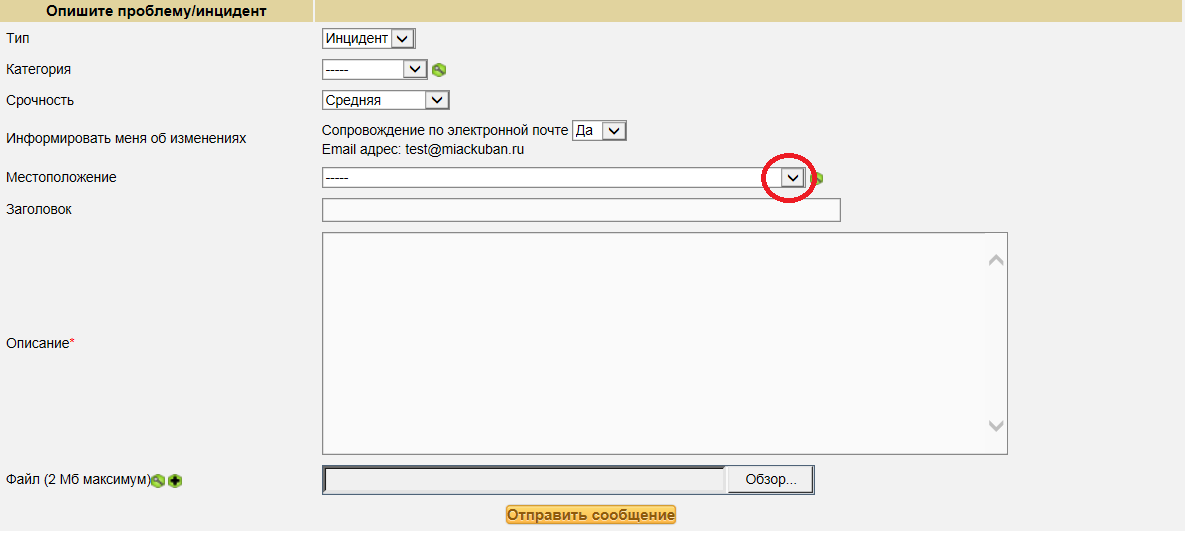
Task: Expand the Местоположение dropdown arrow
Action: point(792,177)
